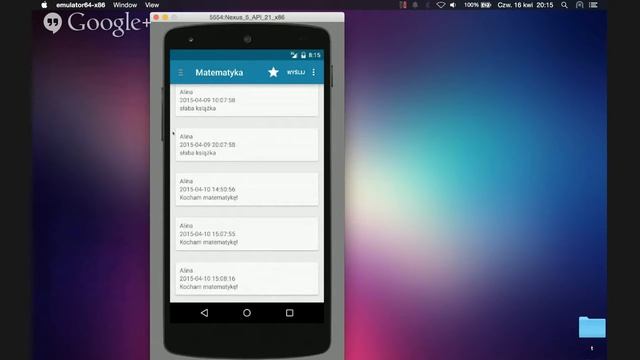Open the emulator64-x86 application menu
640x360 pixels.
click(80, 5)
